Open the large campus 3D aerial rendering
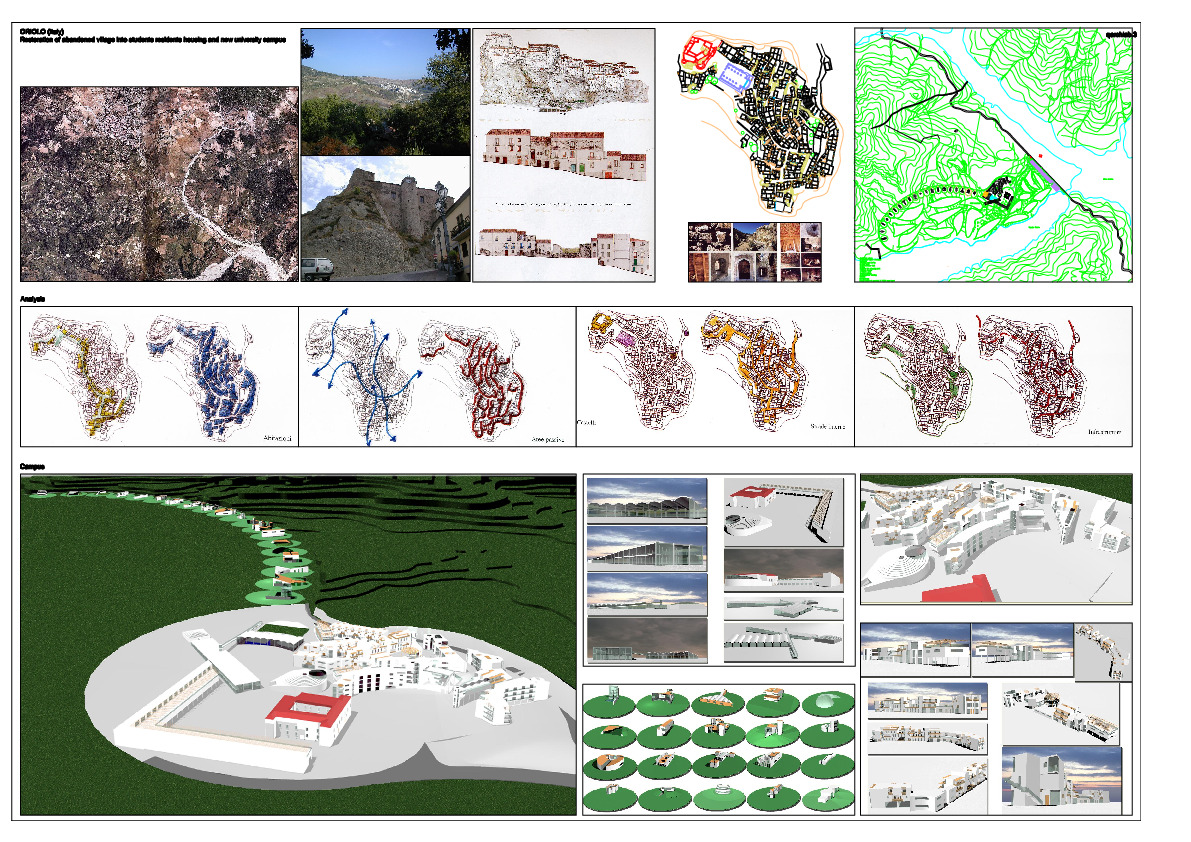 pyautogui.click(x=299, y=645)
